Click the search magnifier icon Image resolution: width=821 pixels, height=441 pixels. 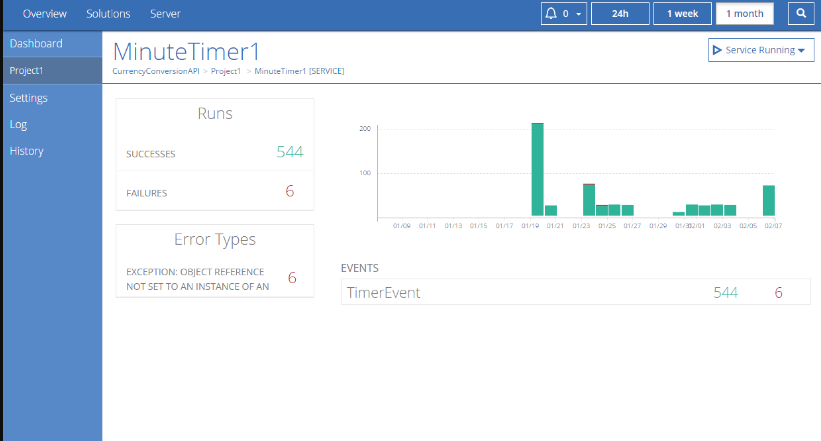click(801, 14)
